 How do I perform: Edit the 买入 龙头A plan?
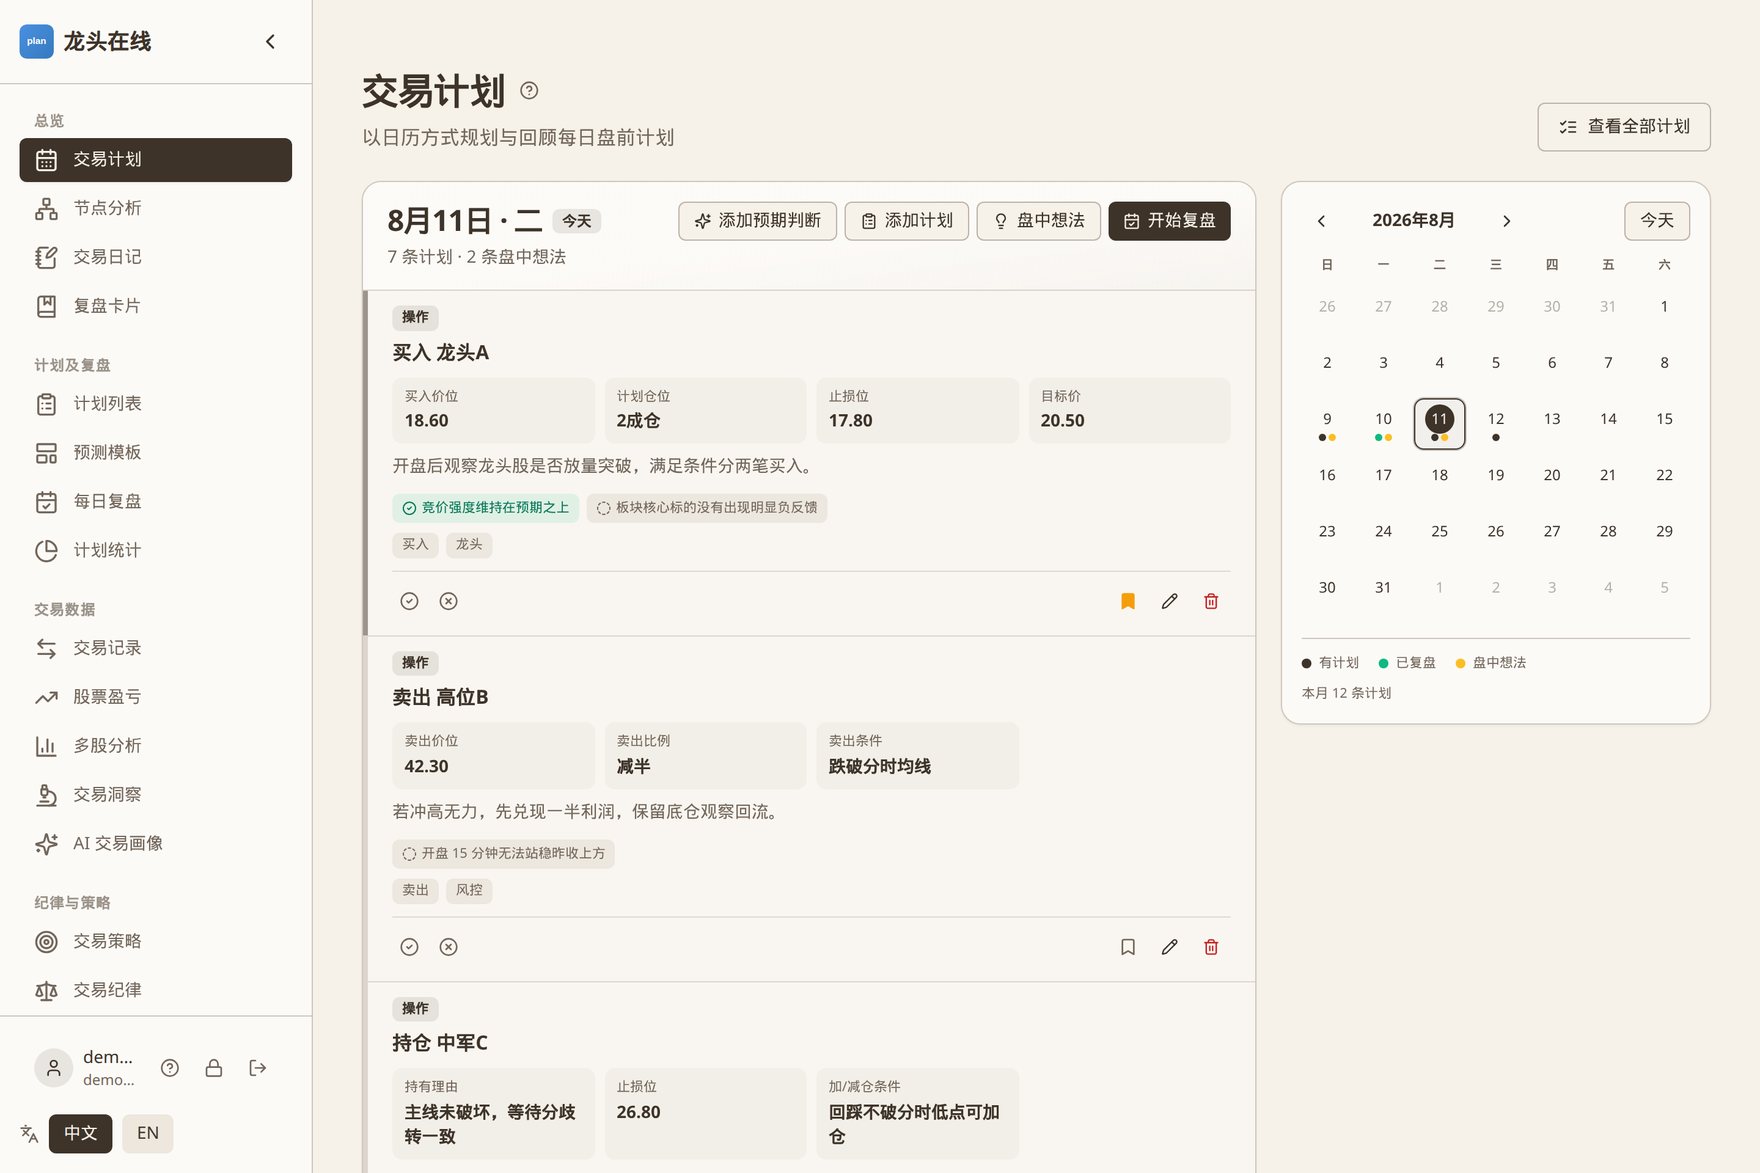pos(1169,601)
